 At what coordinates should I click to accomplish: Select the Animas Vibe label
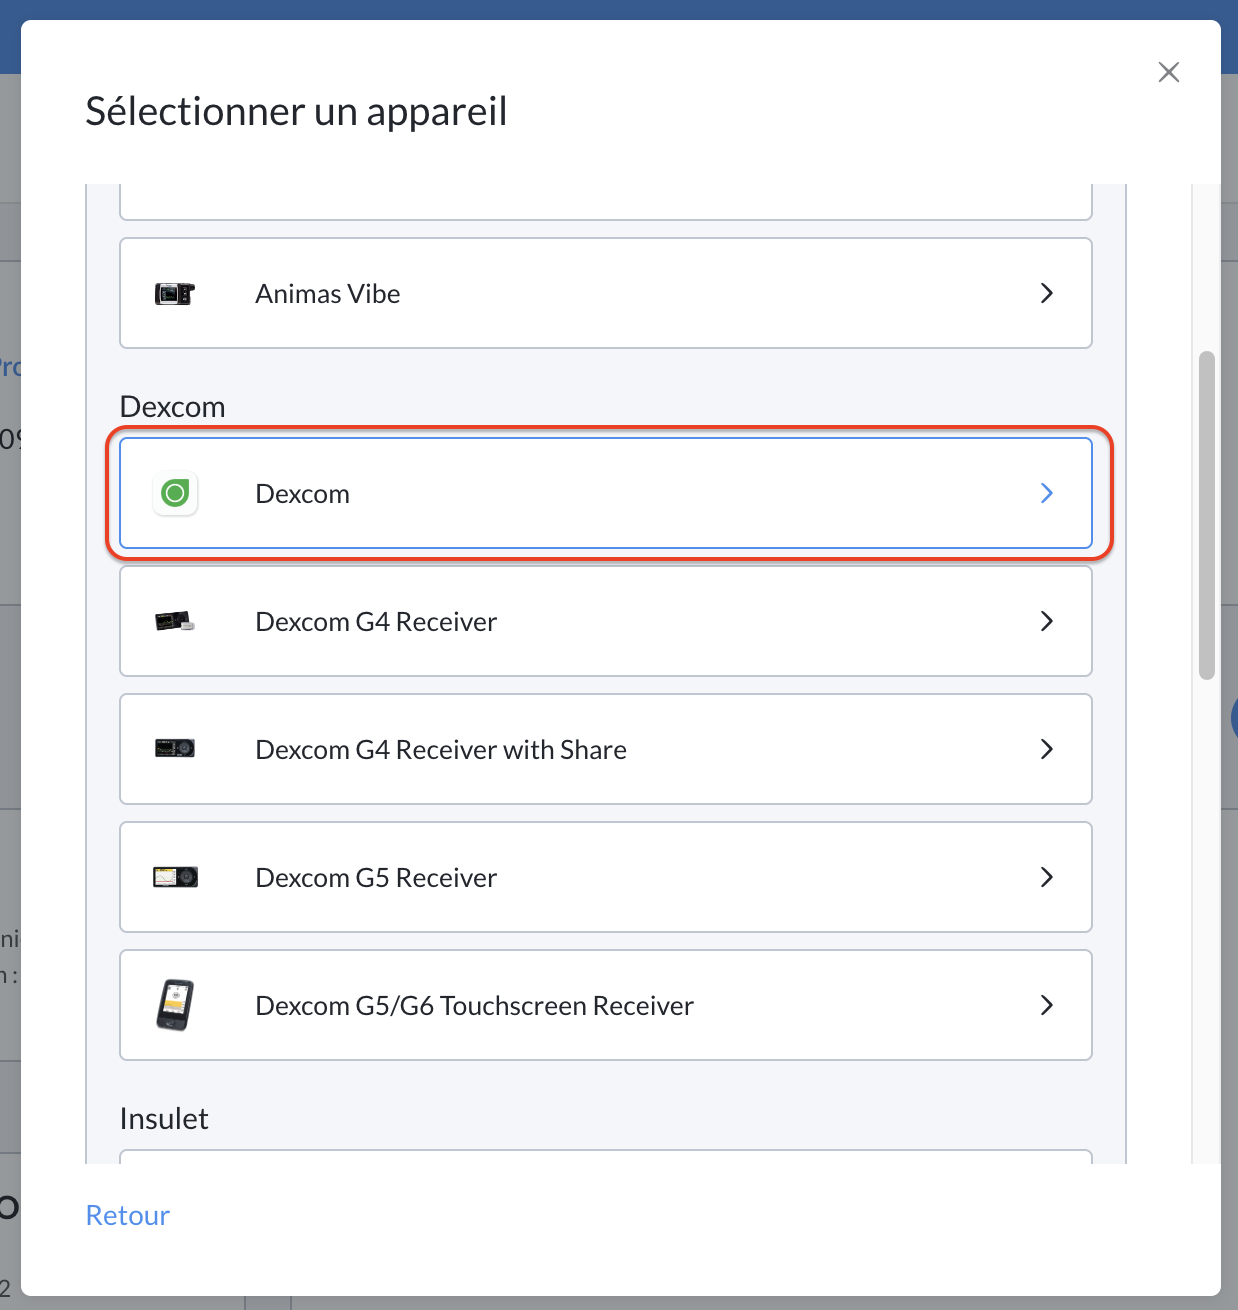pyautogui.click(x=328, y=294)
